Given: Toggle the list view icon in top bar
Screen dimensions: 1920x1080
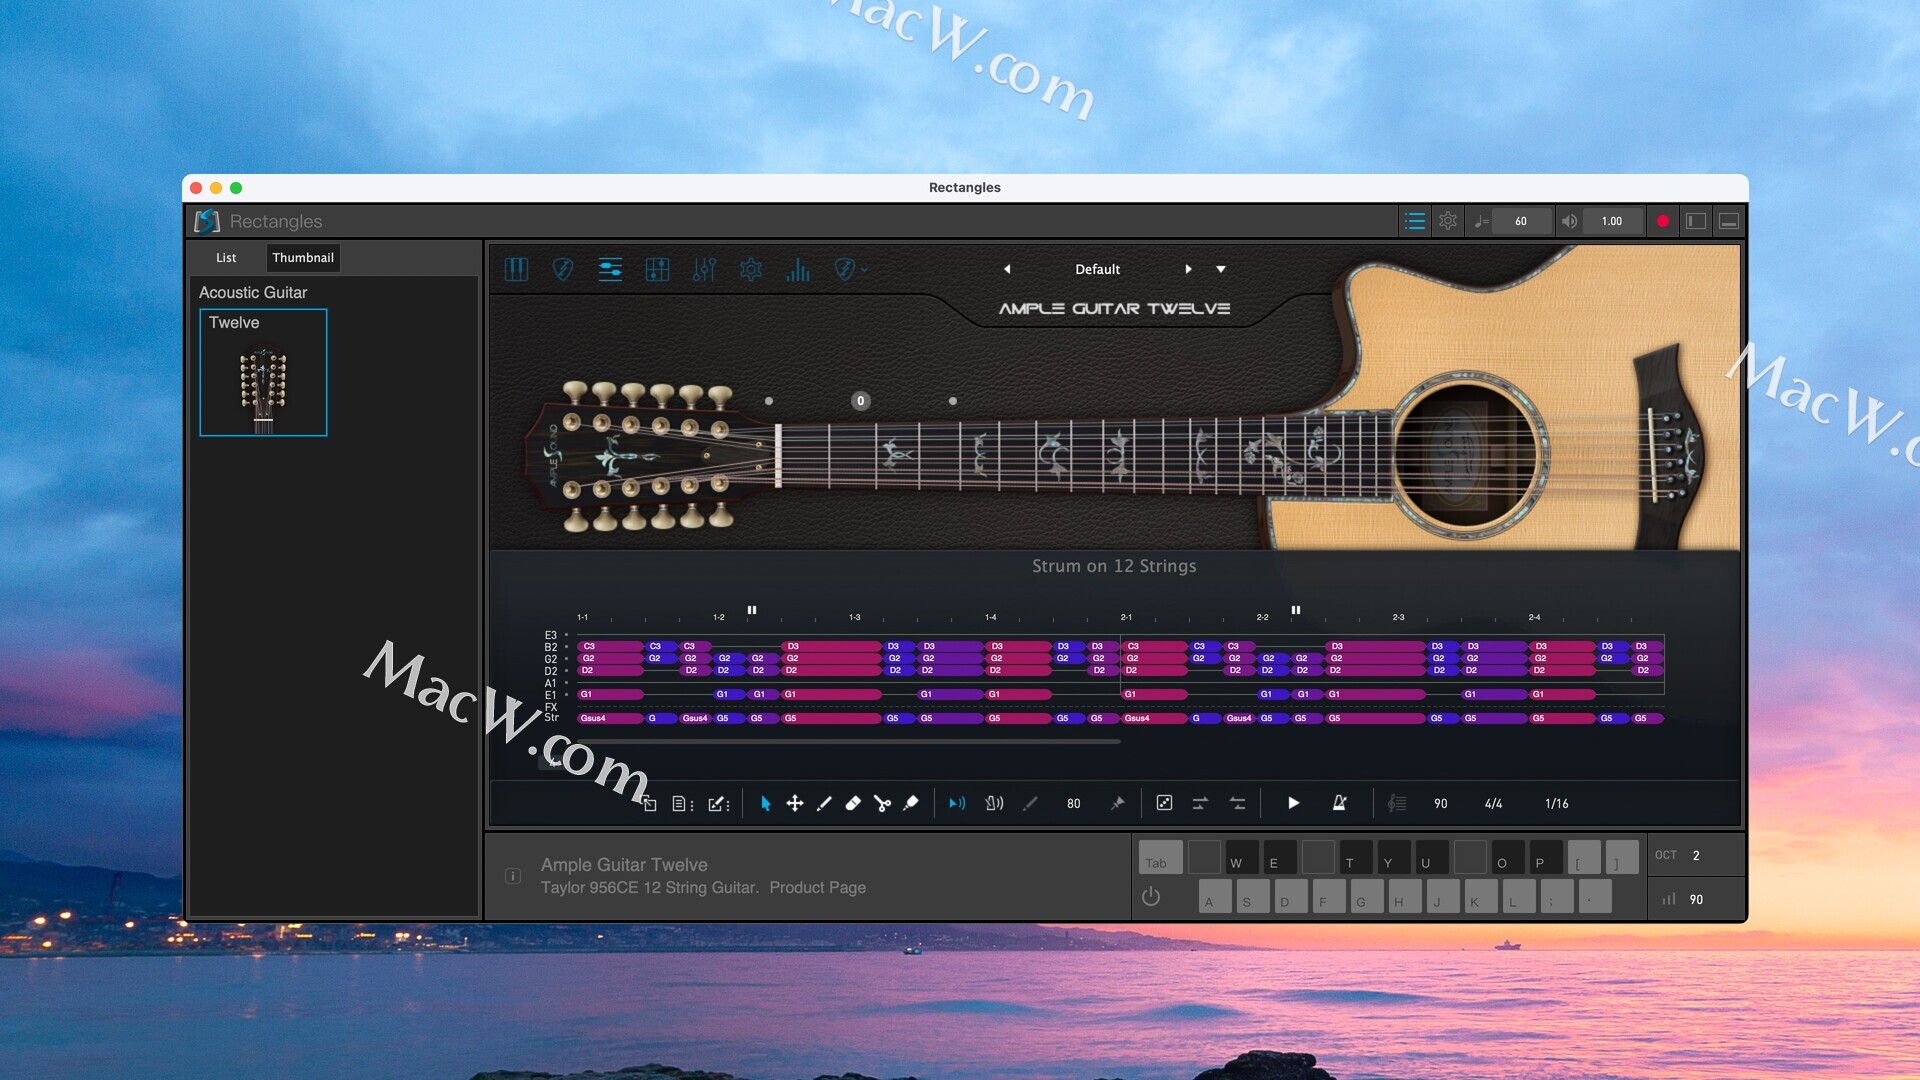Looking at the screenshot, I should point(1414,221).
